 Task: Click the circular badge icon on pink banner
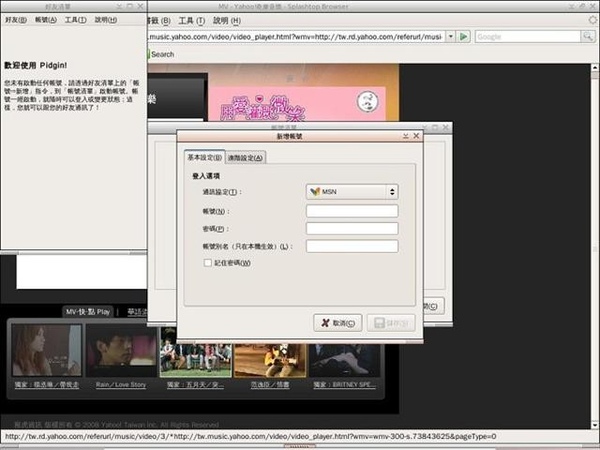pos(368,102)
